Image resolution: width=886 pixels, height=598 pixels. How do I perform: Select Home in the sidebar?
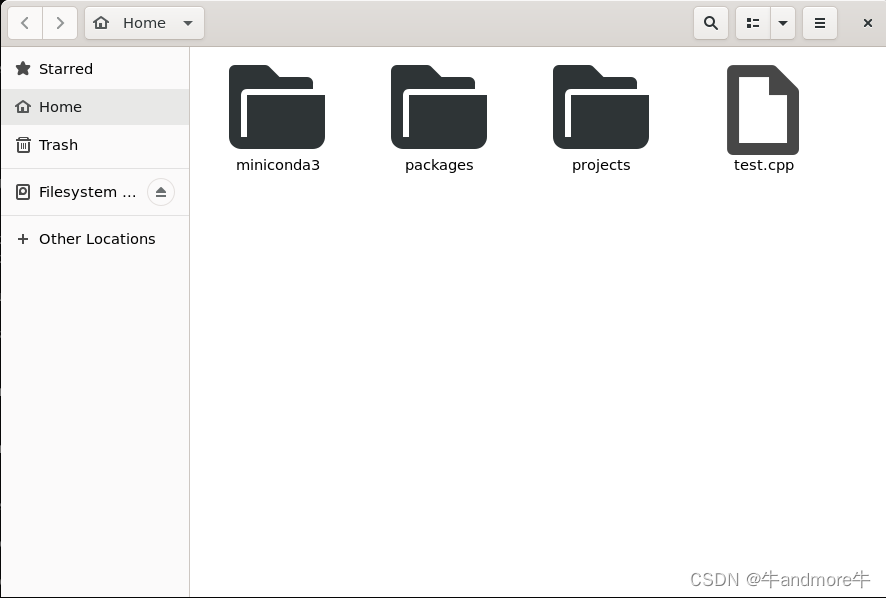point(95,107)
